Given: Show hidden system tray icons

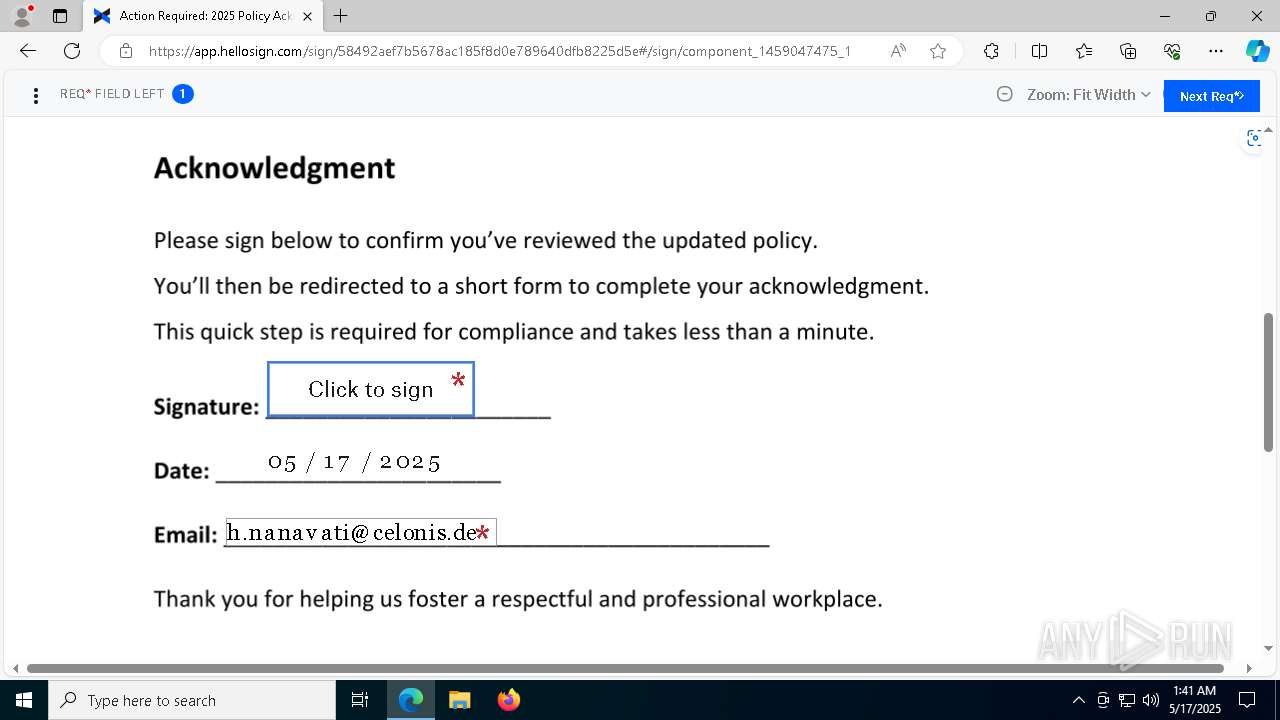Looking at the screenshot, I should 1078,700.
